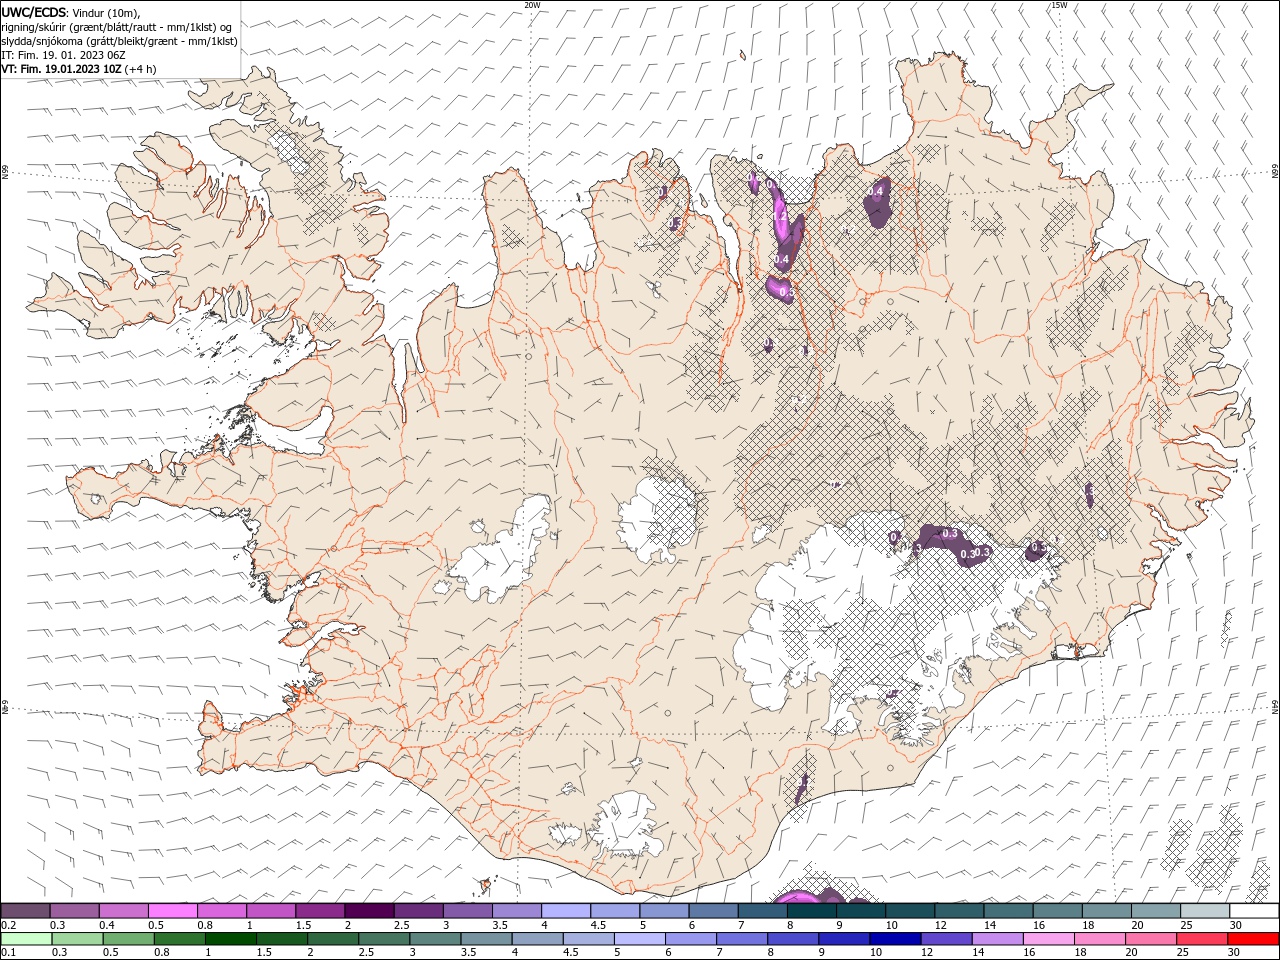
Task: Click the white Hofsjökull glacier in central Iceland
Action: pyautogui.click(x=657, y=516)
